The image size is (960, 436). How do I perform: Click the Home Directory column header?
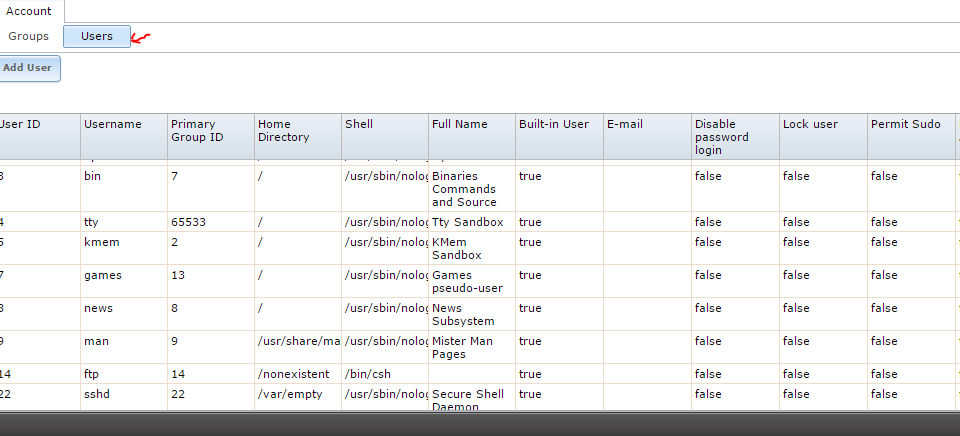pos(283,131)
